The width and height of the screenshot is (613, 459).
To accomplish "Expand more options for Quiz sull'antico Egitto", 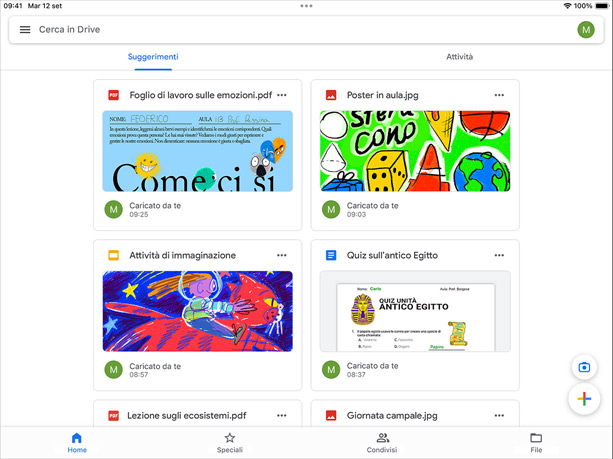I will (x=499, y=256).
